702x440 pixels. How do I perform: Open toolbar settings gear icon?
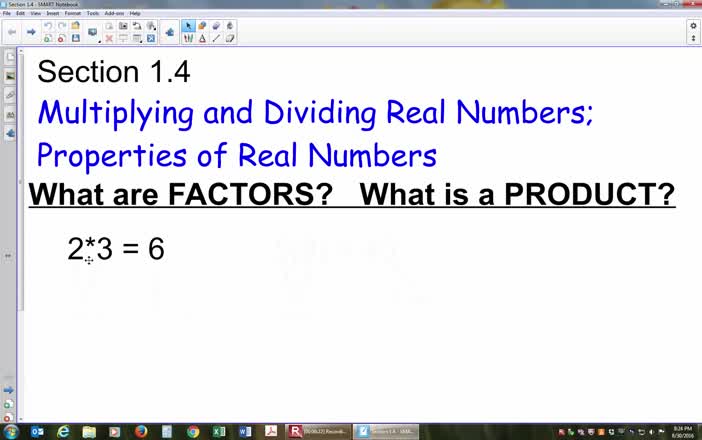point(693,26)
